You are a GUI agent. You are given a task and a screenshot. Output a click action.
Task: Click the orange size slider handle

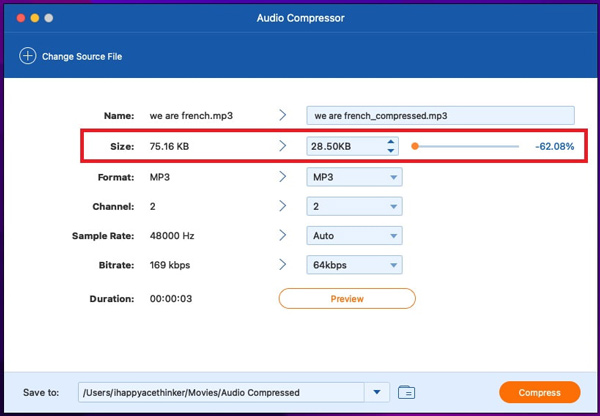pyautogui.click(x=415, y=146)
